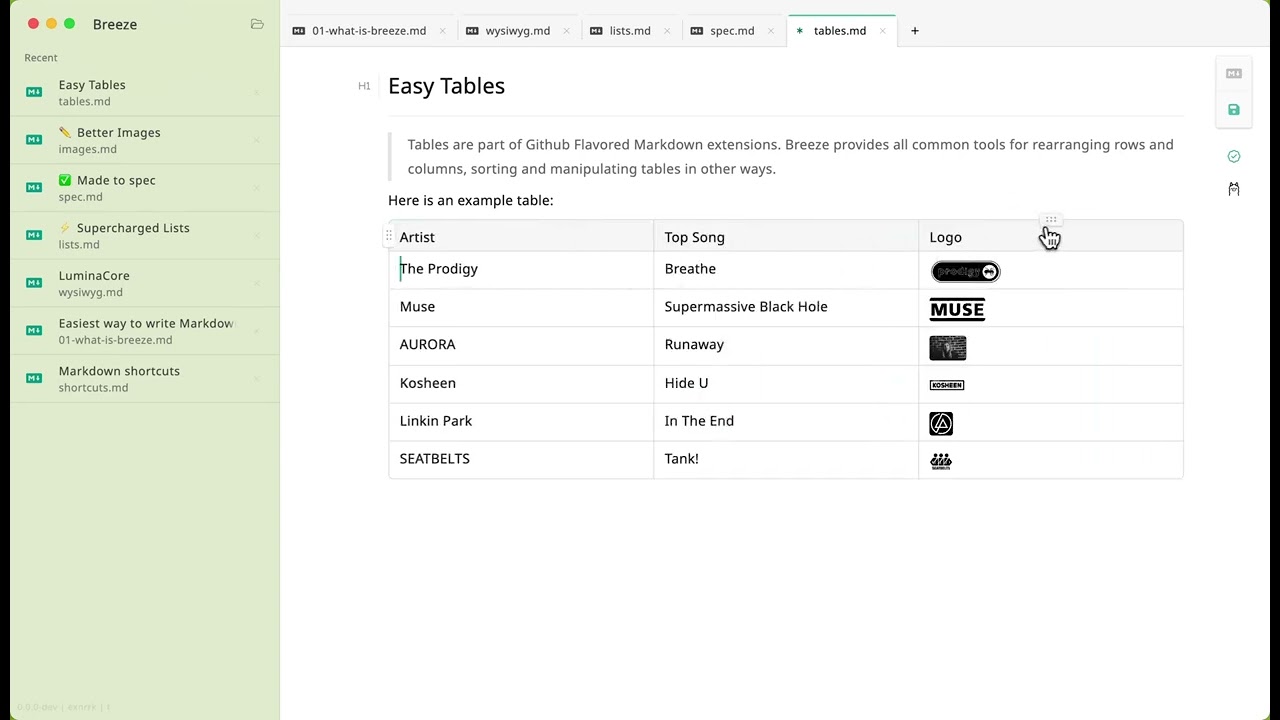Open Easiest way to write Markdown entry
This screenshot has width=1280, height=720.
145,330
